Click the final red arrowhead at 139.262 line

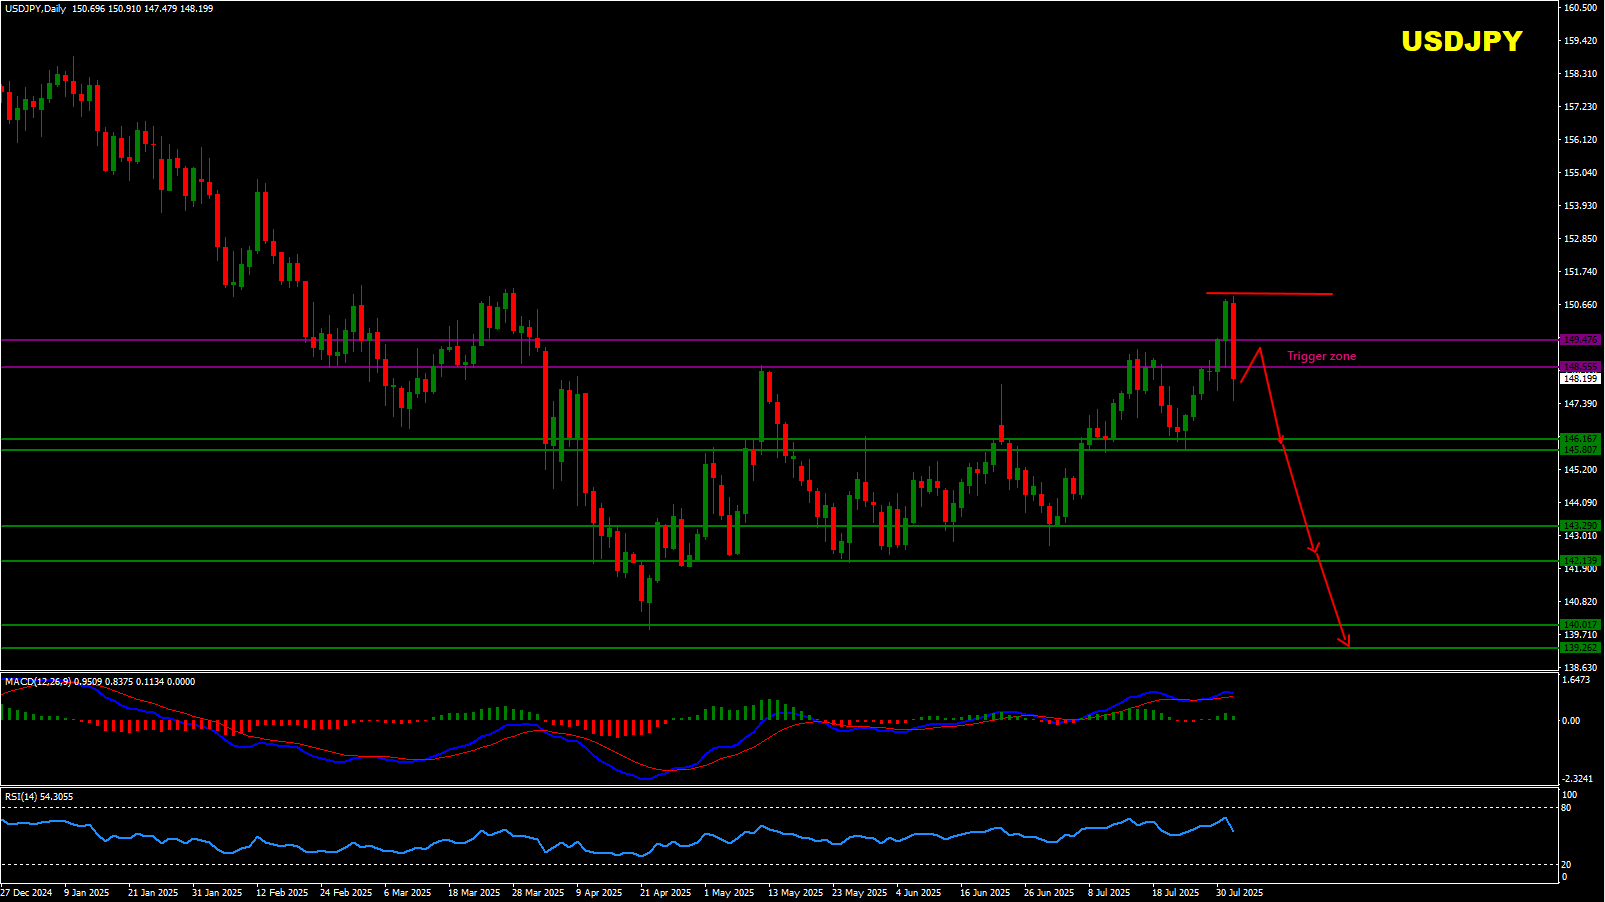(1346, 641)
